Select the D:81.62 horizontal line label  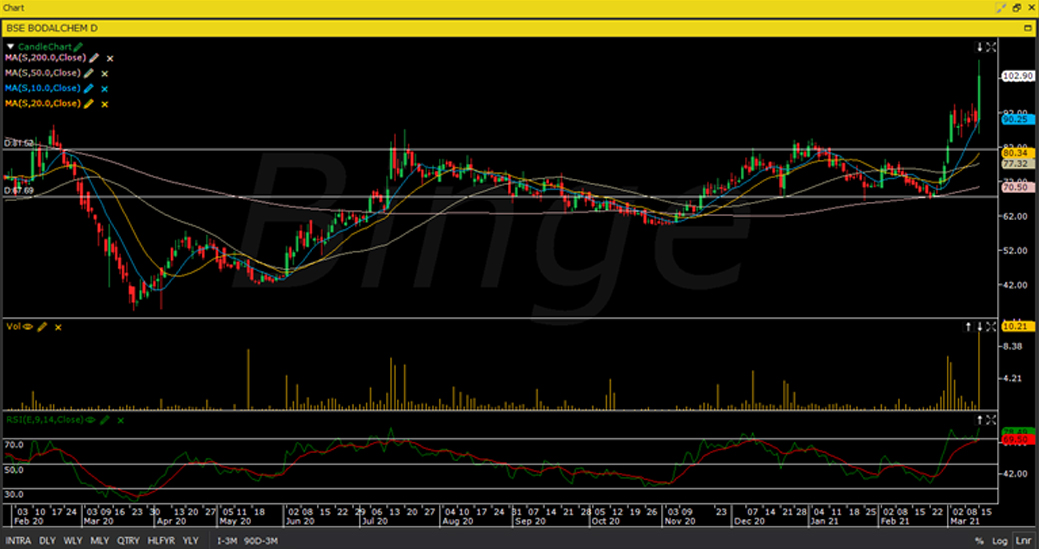point(19,143)
